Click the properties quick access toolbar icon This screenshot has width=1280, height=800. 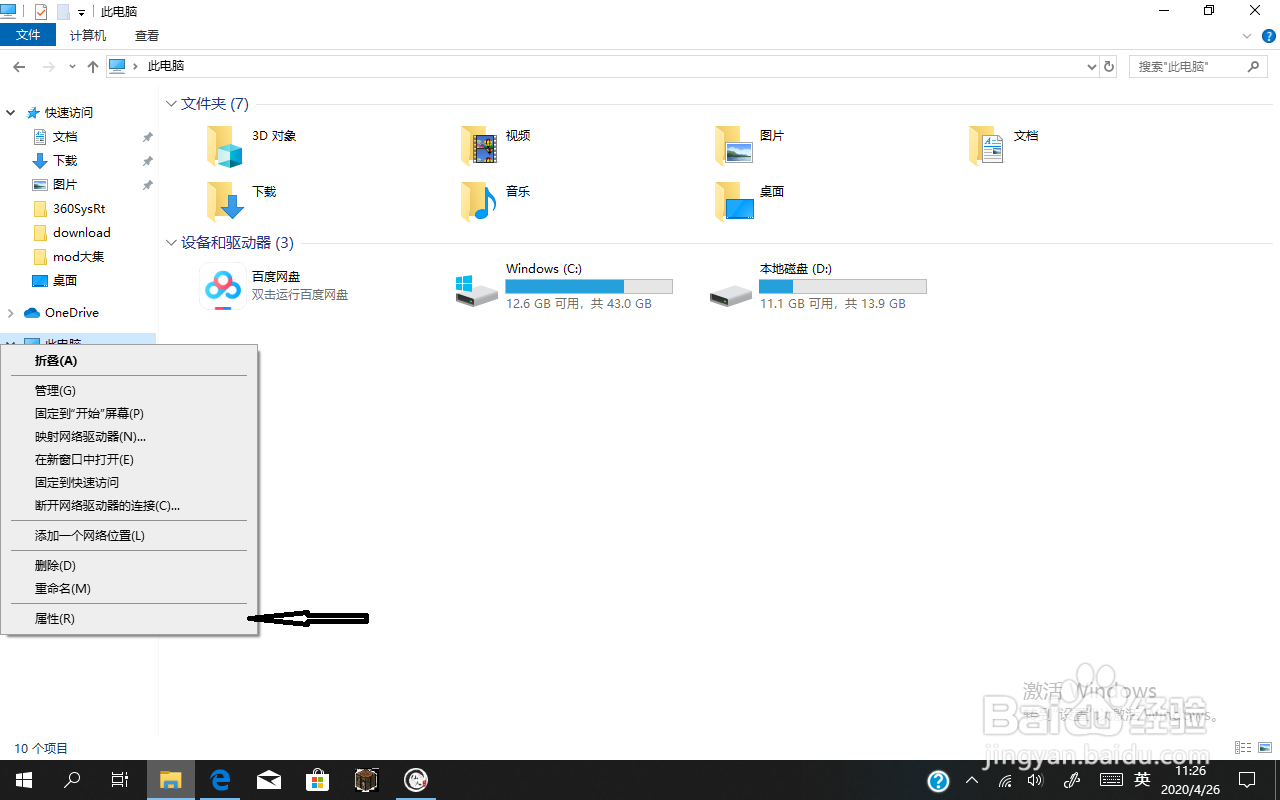coord(41,12)
